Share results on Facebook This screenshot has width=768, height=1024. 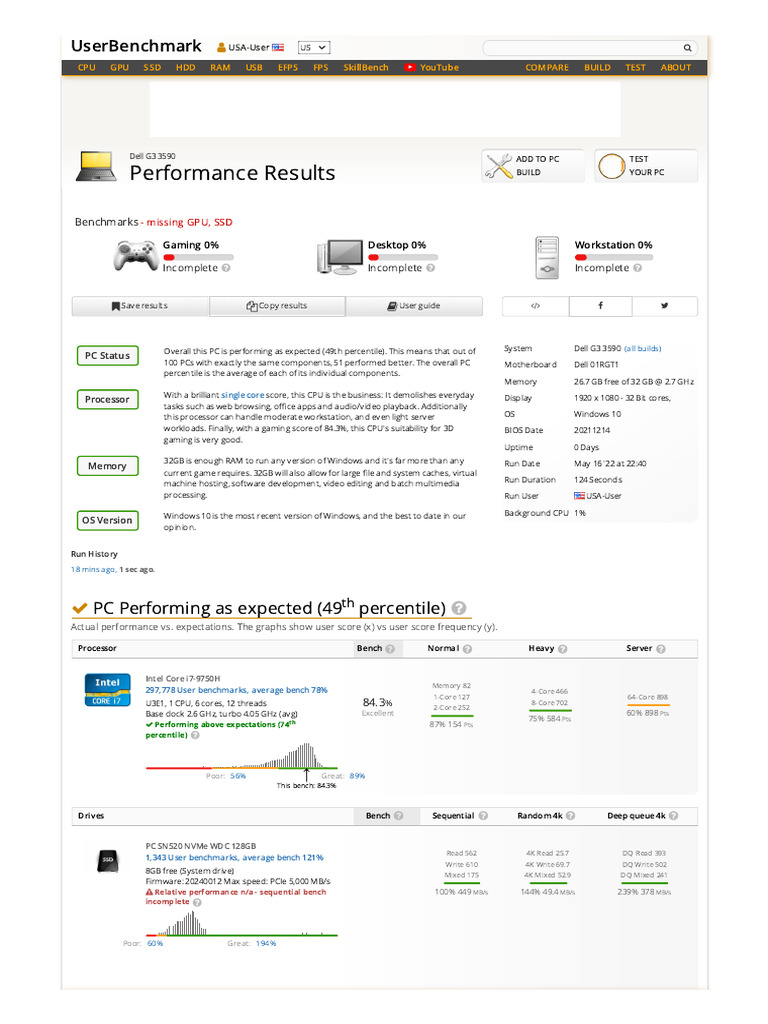tap(600, 306)
